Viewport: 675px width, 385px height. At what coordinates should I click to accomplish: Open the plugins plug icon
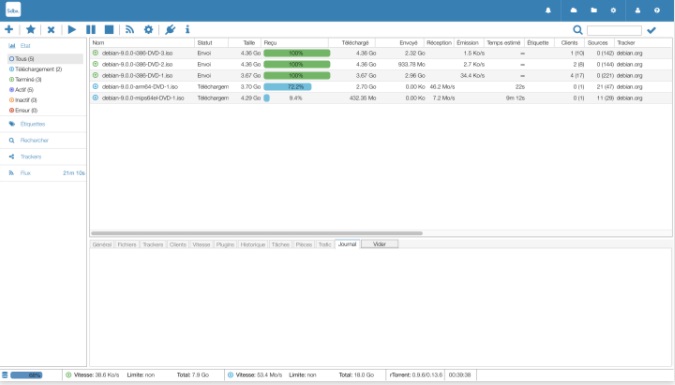[170, 29]
